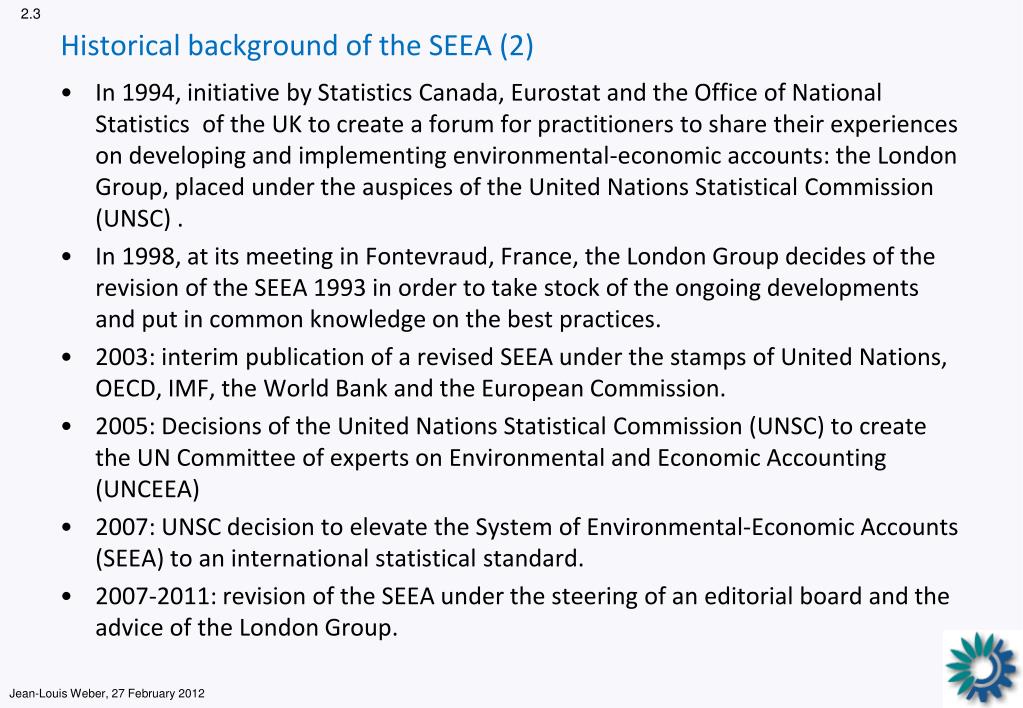Click the '(UNCEEA)' abbreviation line
The width and height of the screenshot is (1023, 708).
147,489
